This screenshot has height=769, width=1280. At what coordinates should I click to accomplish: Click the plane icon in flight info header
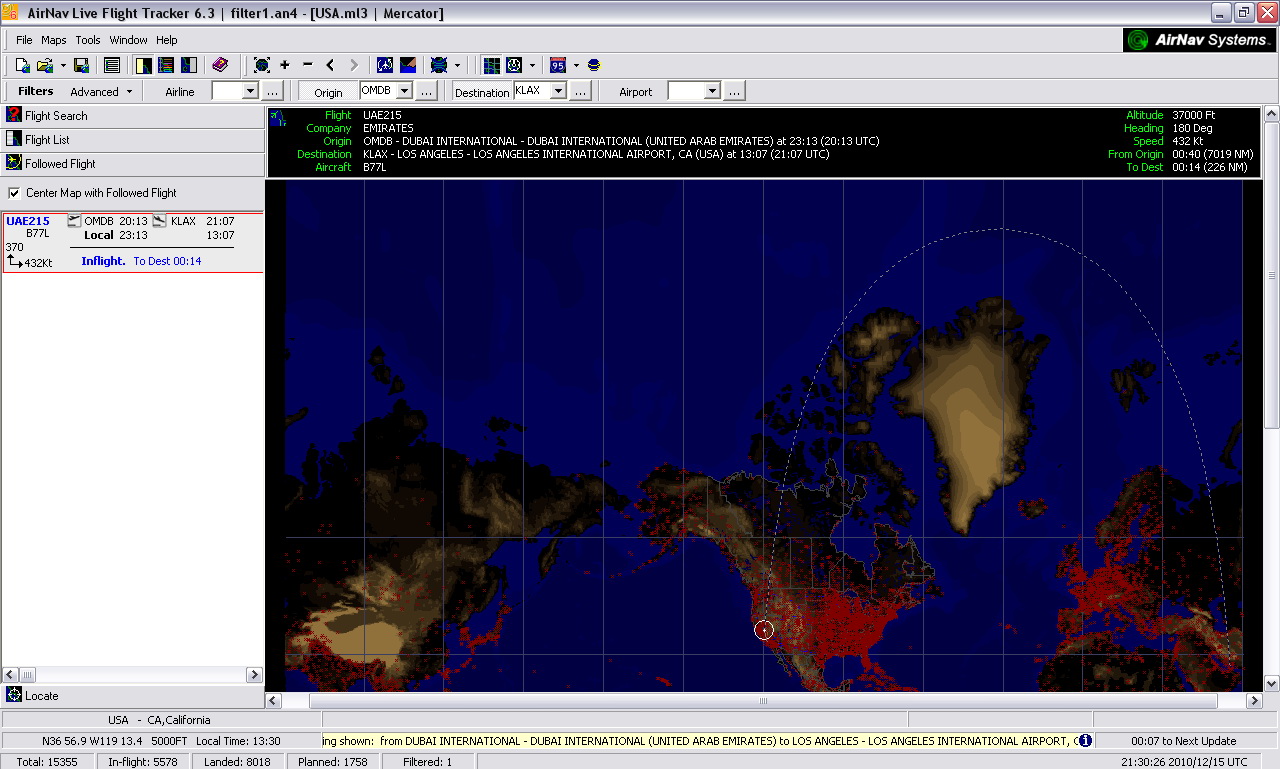click(x=277, y=119)
